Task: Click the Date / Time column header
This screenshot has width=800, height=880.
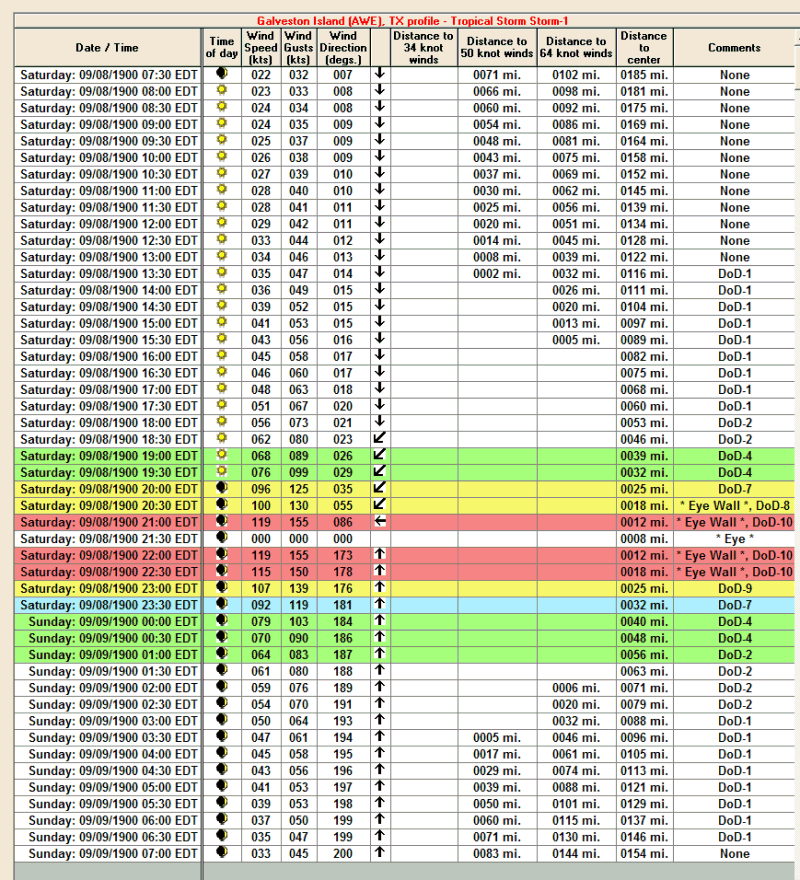Action: pyautogui.click(x=107, y=48)
